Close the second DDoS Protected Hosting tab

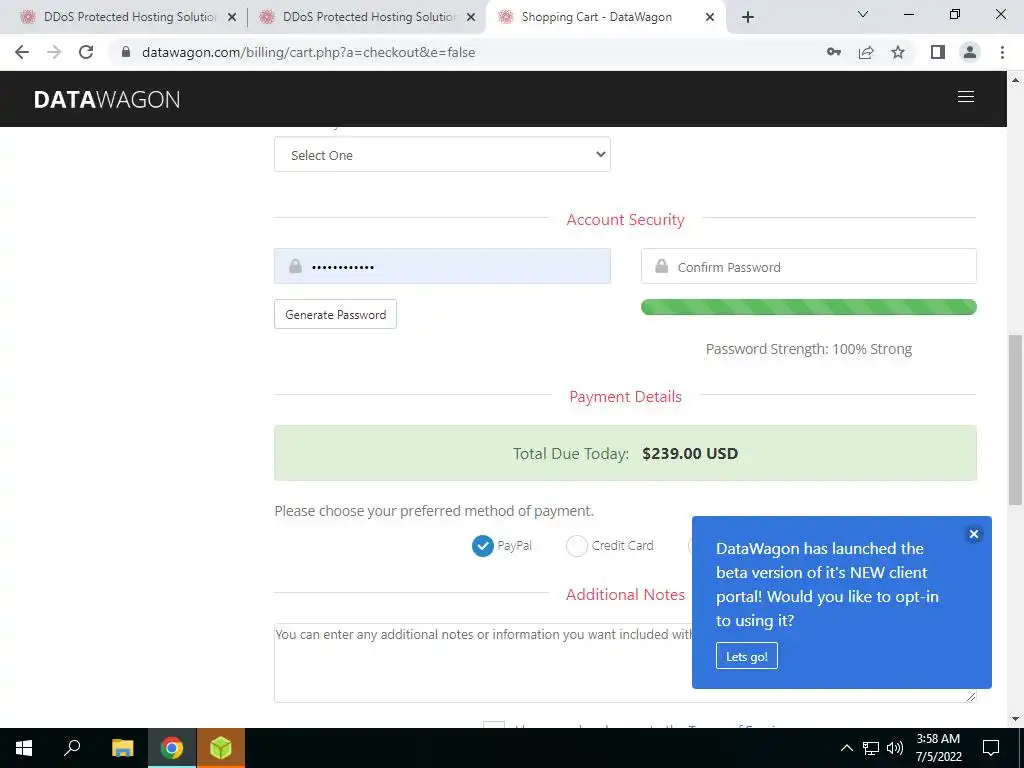470,18
